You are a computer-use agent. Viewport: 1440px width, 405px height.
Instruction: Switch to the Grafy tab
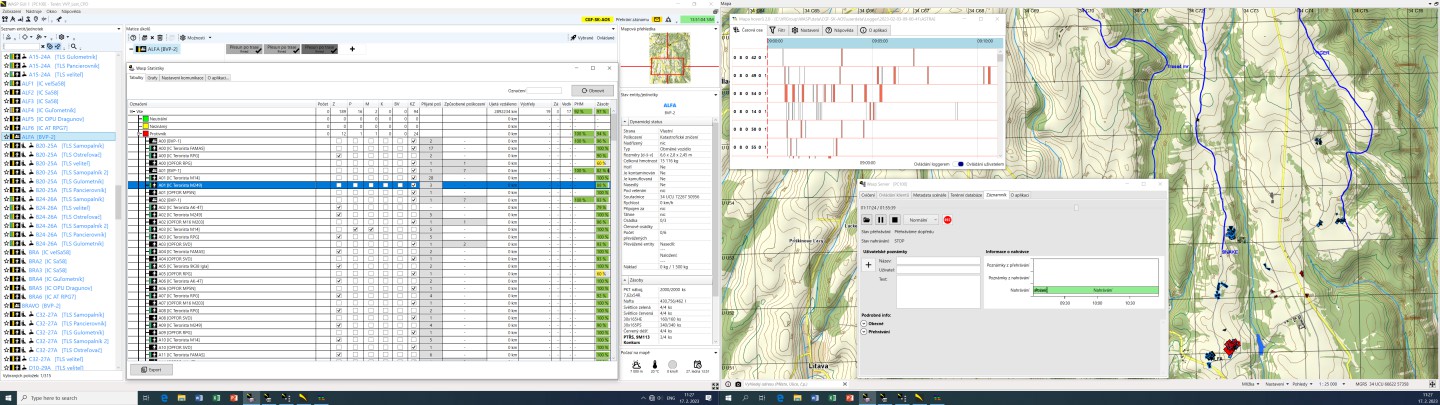point(152,77)
